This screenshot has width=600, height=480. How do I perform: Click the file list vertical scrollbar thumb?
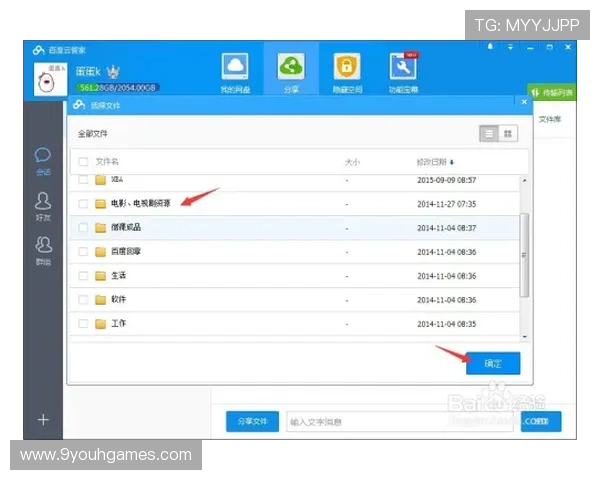525,255
